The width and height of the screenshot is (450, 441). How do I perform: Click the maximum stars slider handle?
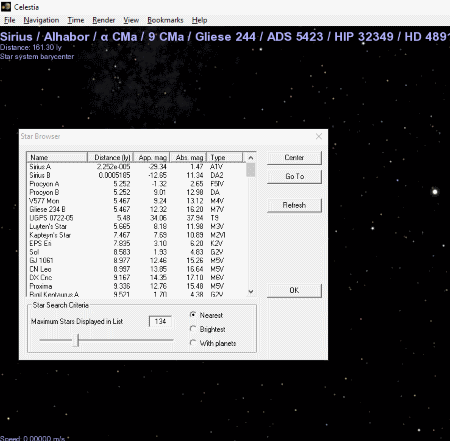click(x=76, y=340)
